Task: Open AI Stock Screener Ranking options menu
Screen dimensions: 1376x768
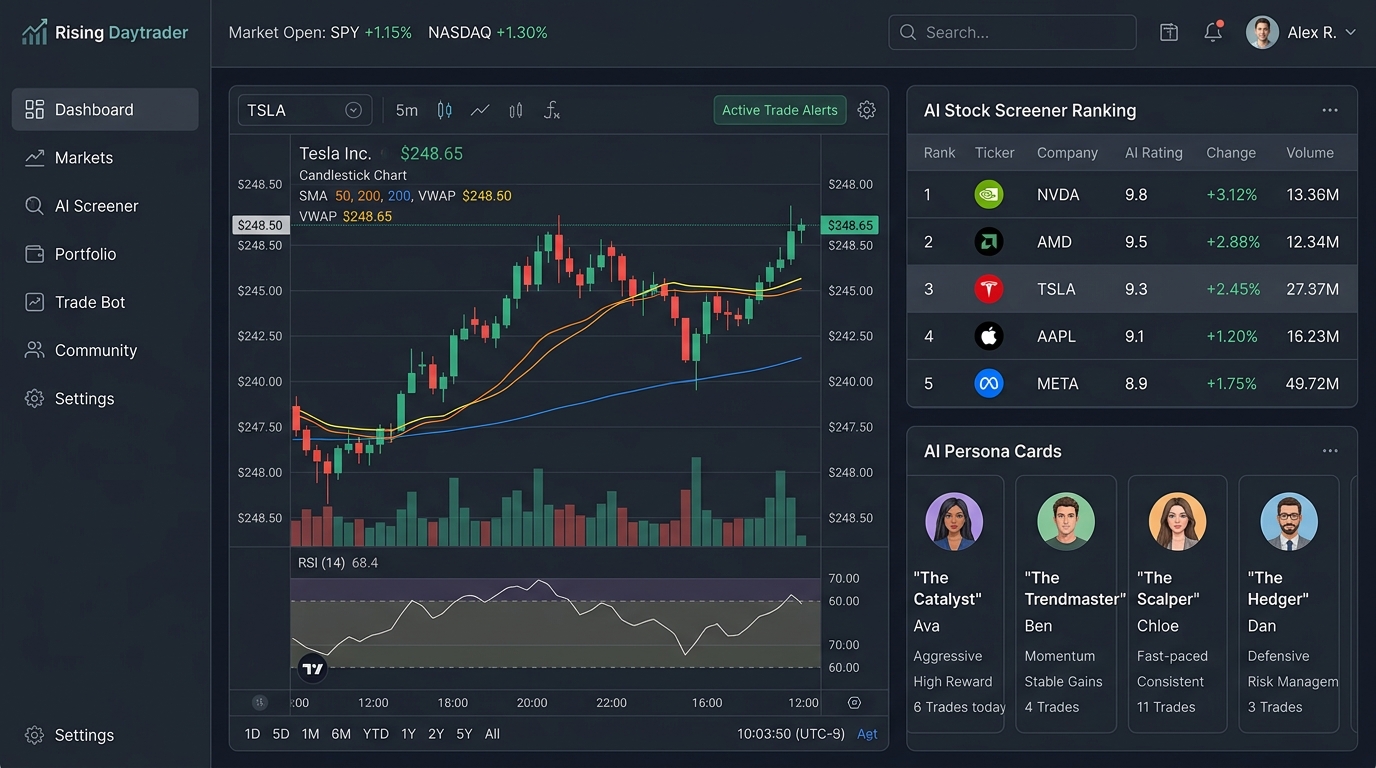Action: coord(1330,111)
